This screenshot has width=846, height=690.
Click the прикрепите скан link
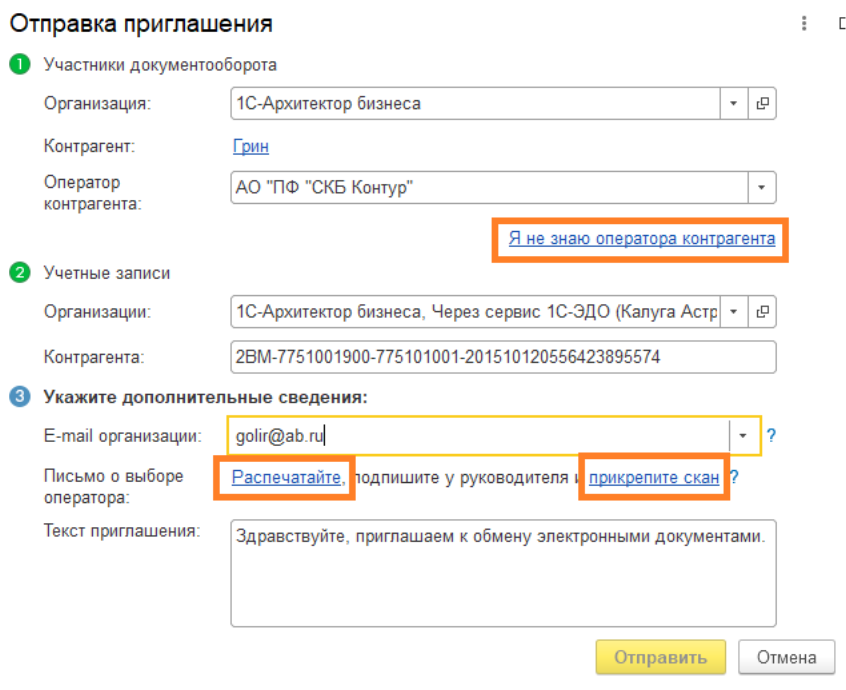click(654, 478)
